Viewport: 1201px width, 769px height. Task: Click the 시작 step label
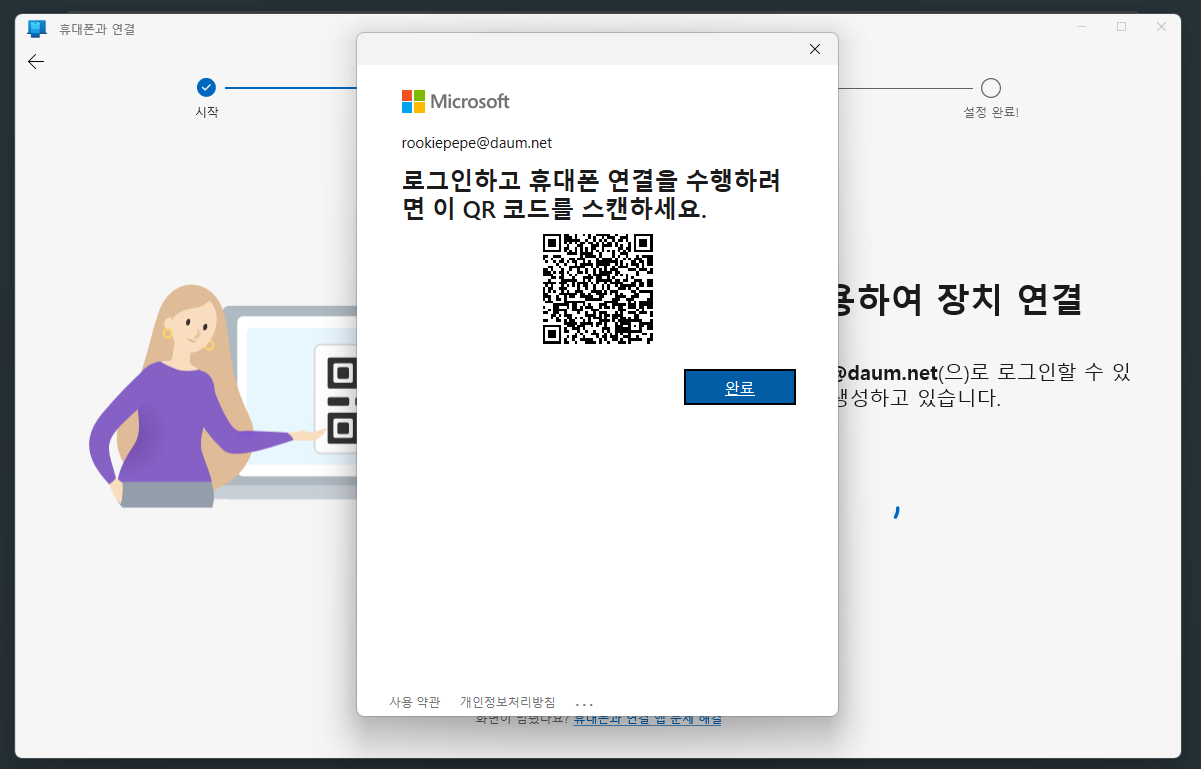206,112
